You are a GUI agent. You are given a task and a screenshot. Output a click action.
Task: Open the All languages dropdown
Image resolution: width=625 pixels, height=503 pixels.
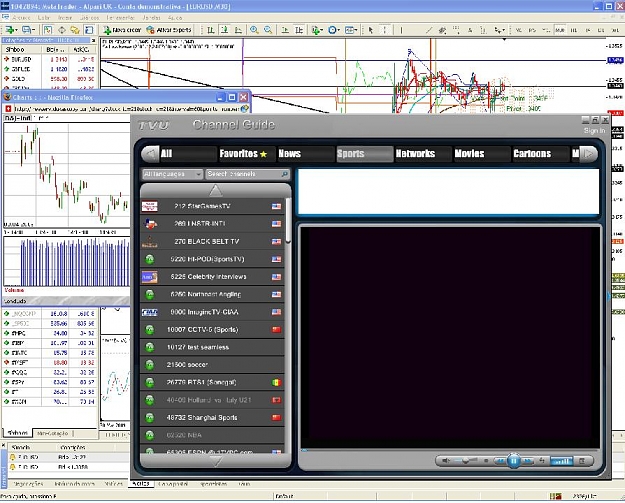click(172, 174)
